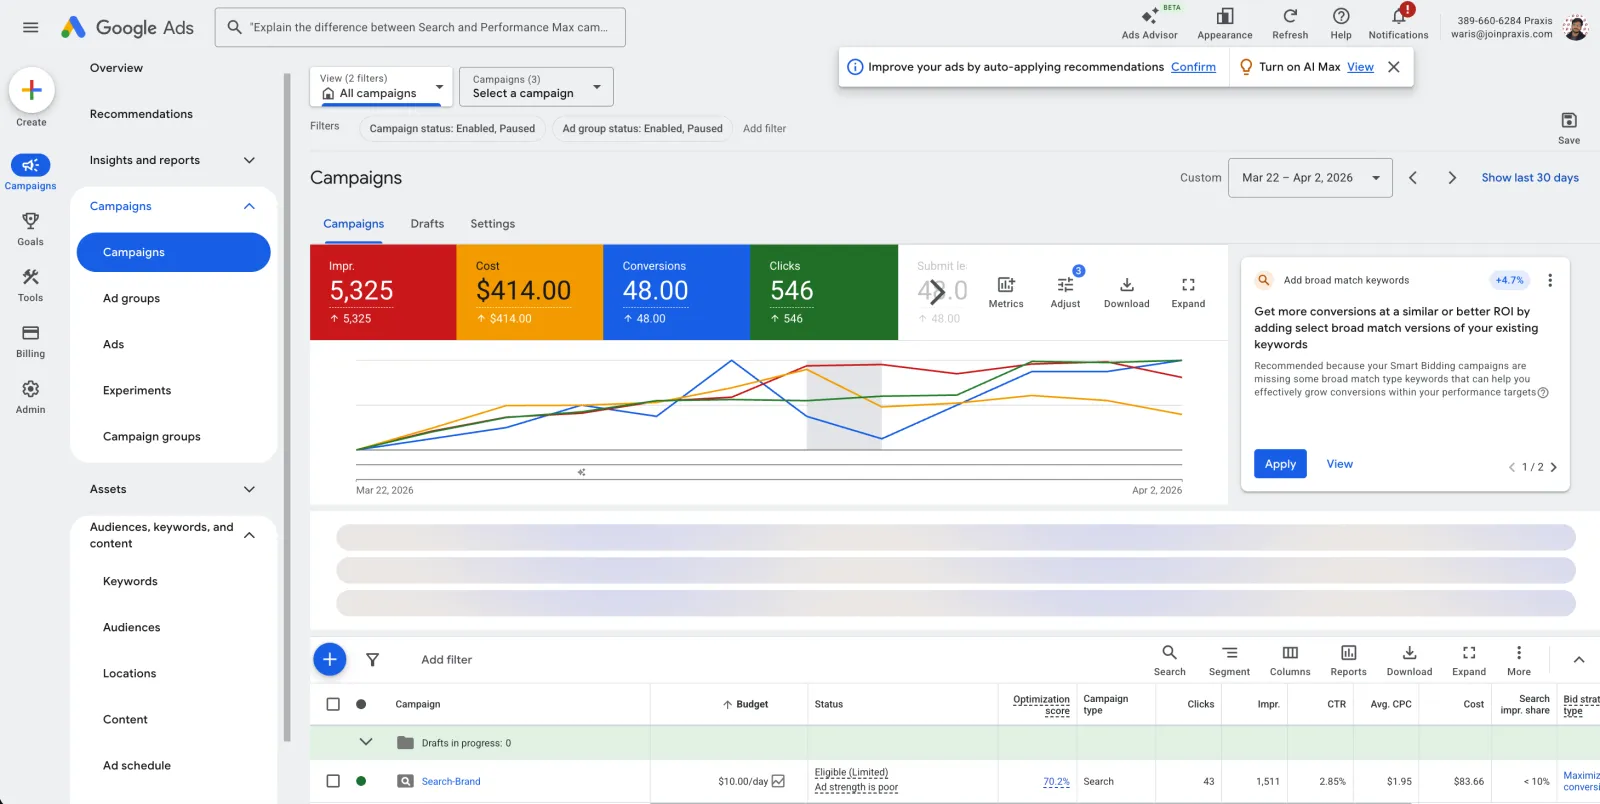Viewport: 1600px width, 804px height.
Task: Click the table filter funnel icon
Action: [x=372, y=659]
